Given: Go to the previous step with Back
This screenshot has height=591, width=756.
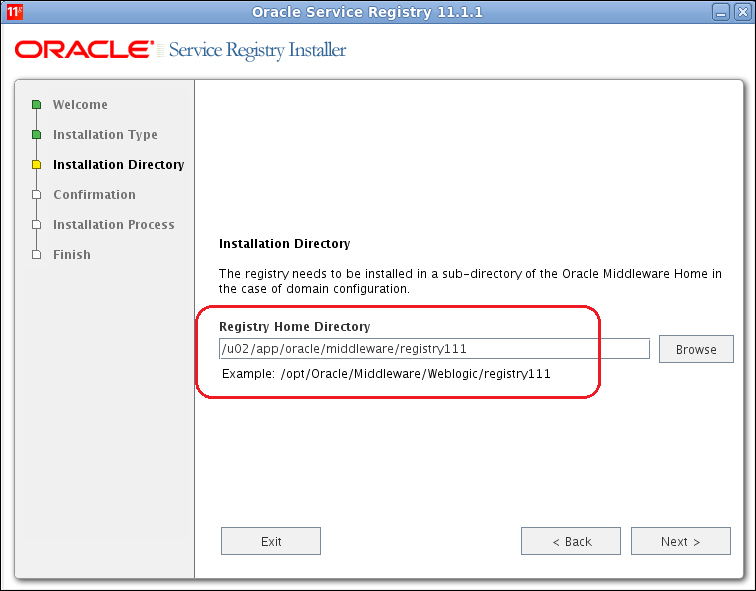Looking at the screenshot, I should (571, 541).
